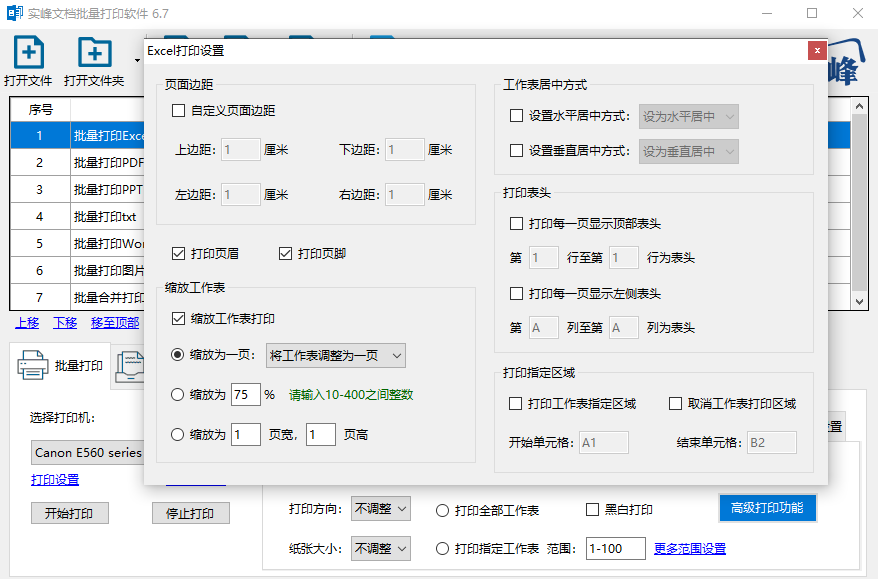Click the second tab's document-printer icon
The height and width of the screenshot is (579, 878).
(x=130, y=367)
